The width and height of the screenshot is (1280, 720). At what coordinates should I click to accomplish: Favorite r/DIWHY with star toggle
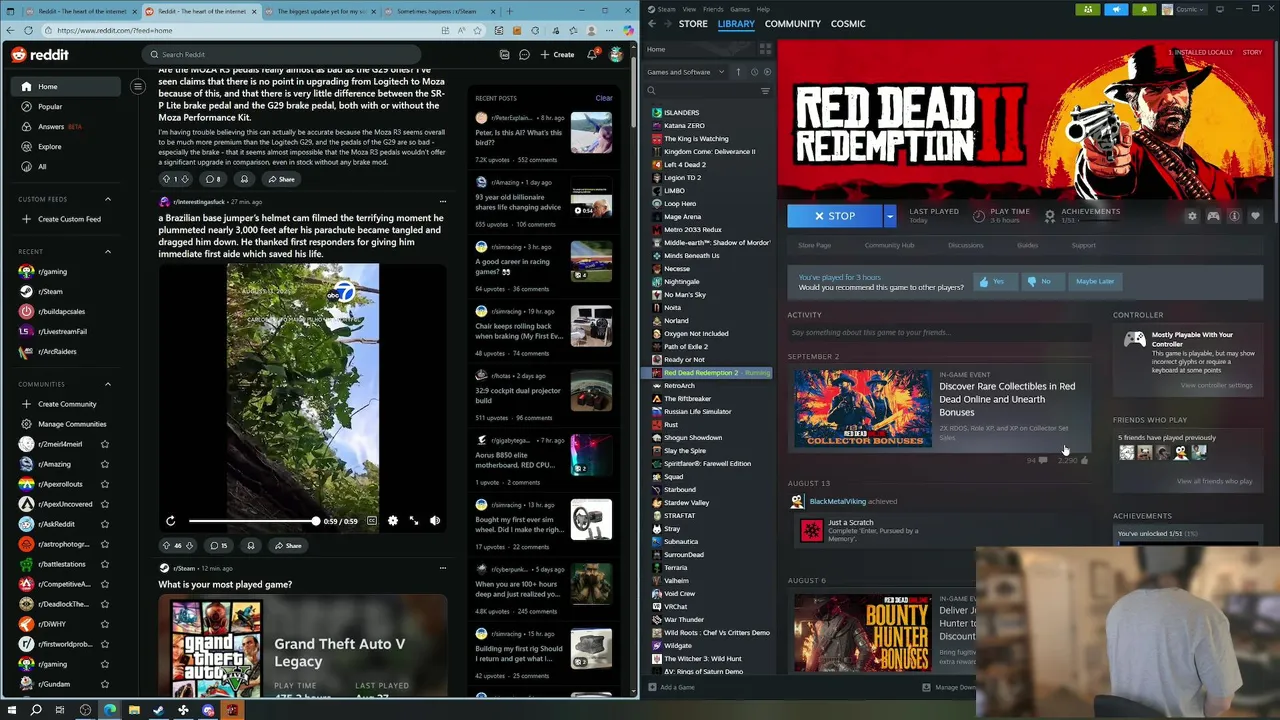tap(105, 624)
